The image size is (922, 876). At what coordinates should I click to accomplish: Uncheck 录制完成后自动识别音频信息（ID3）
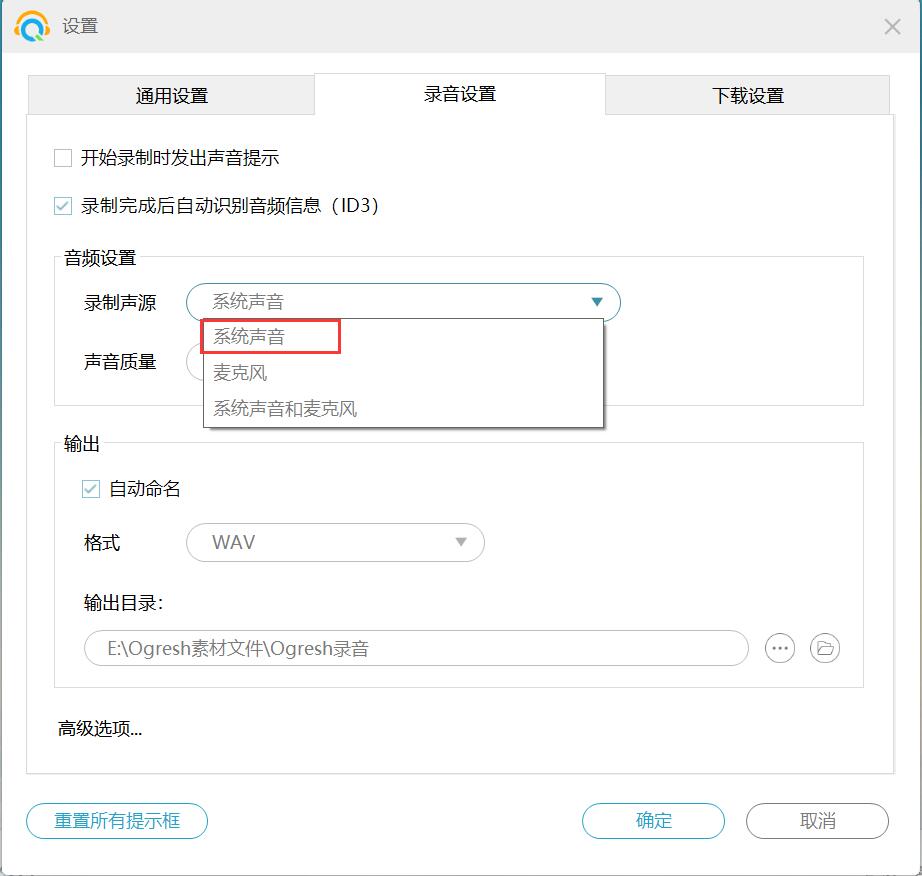point(63,206)
